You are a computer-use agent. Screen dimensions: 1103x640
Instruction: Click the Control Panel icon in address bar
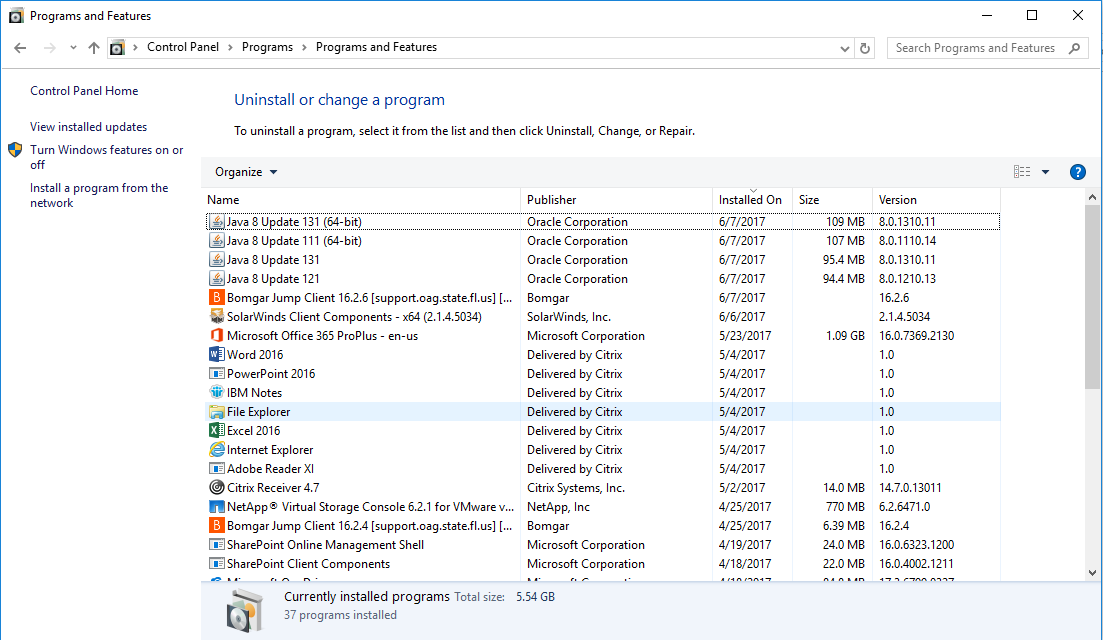click(x=117, y=48)
